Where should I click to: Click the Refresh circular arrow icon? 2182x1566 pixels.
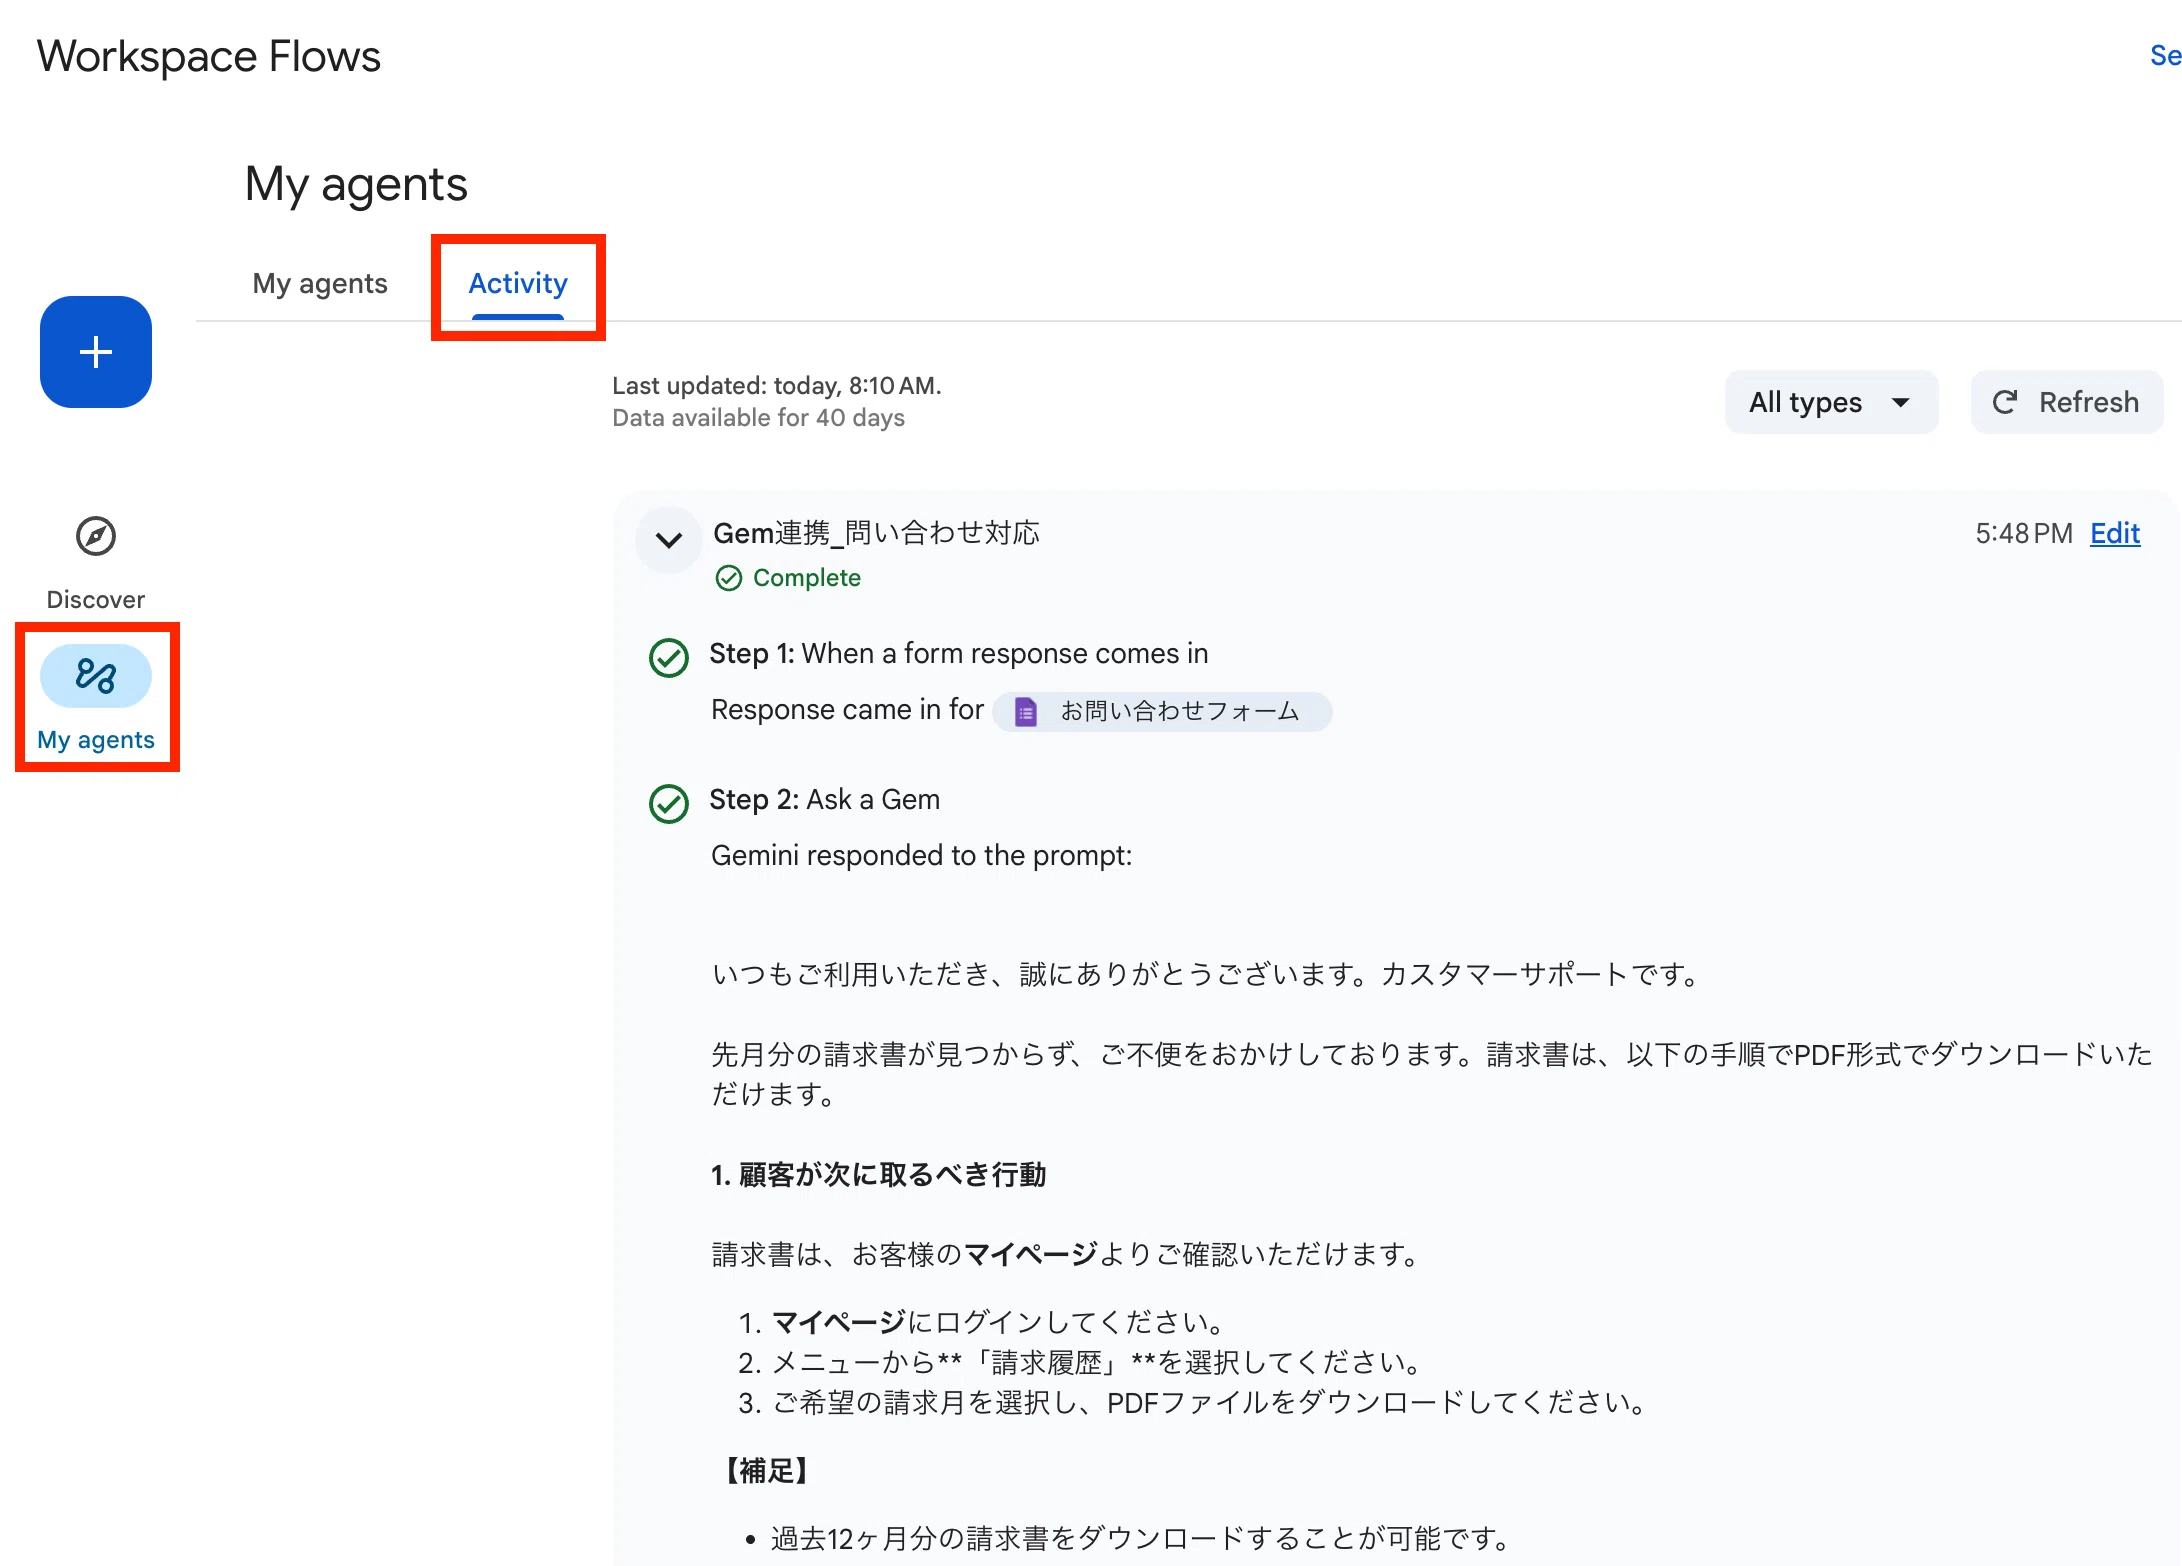(x=2005, y=402)
